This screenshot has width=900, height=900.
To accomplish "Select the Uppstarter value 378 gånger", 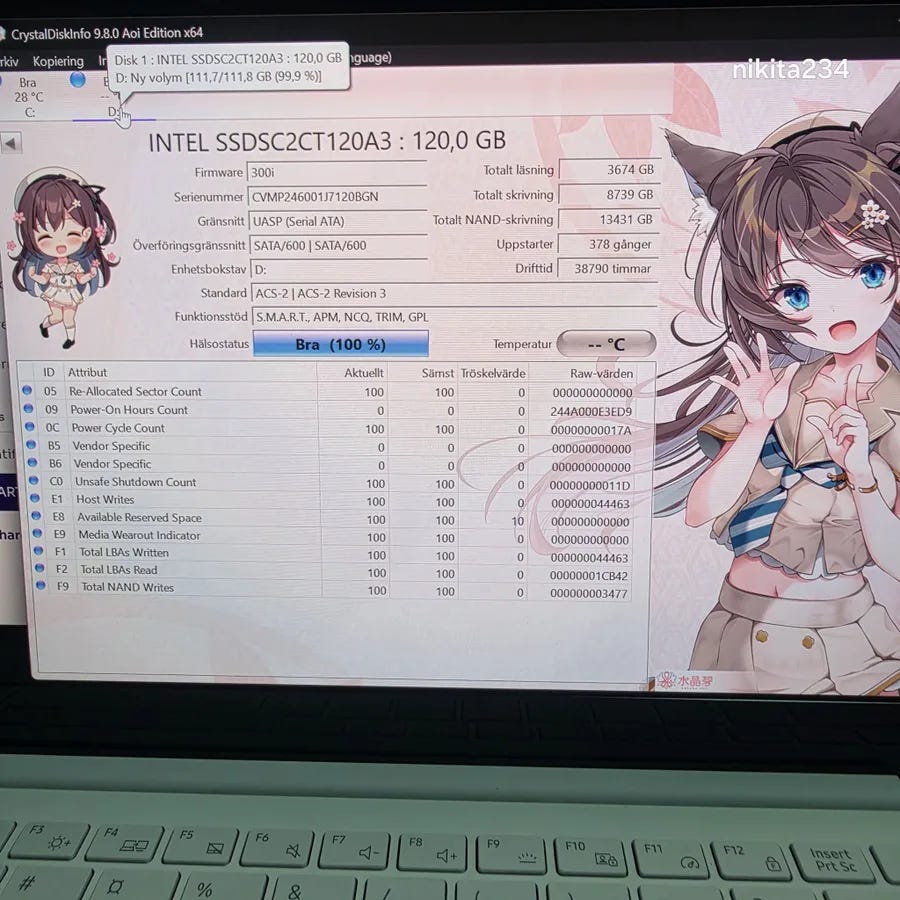I will coord(608,244).
